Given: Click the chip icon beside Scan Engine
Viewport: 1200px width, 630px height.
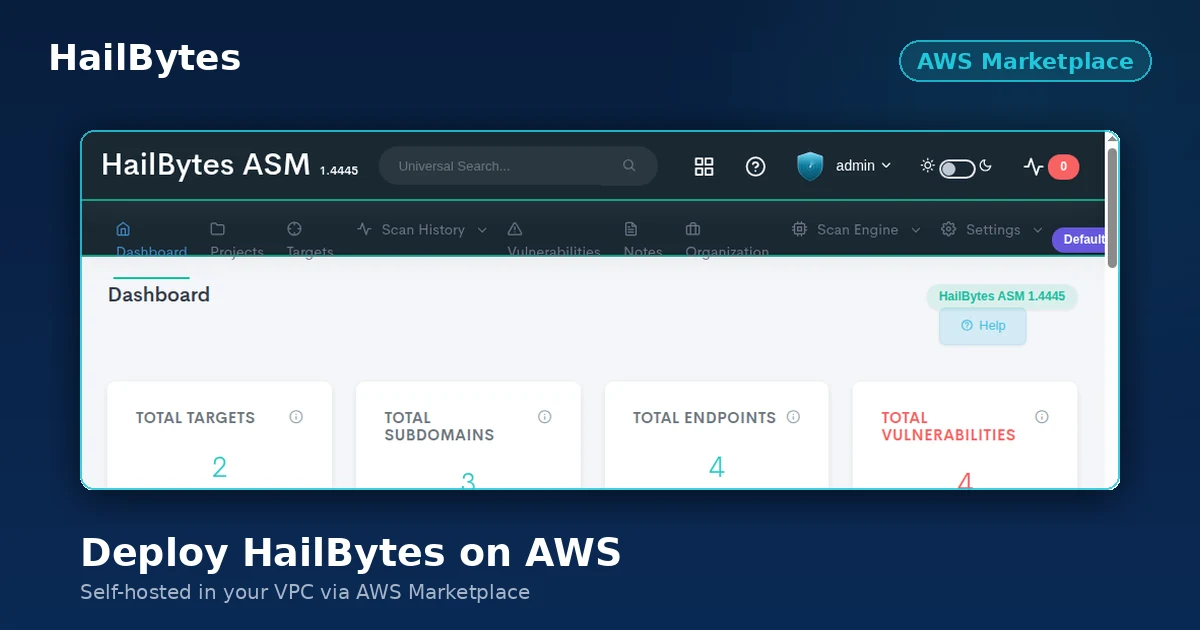Looking at the screenshot, I should click(800, 229).
